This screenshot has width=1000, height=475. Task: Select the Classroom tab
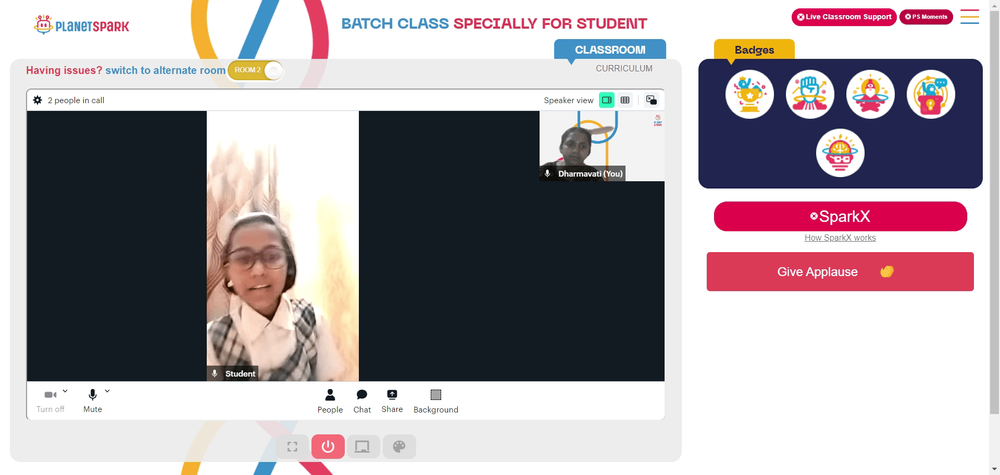click(x=609, y=49)
